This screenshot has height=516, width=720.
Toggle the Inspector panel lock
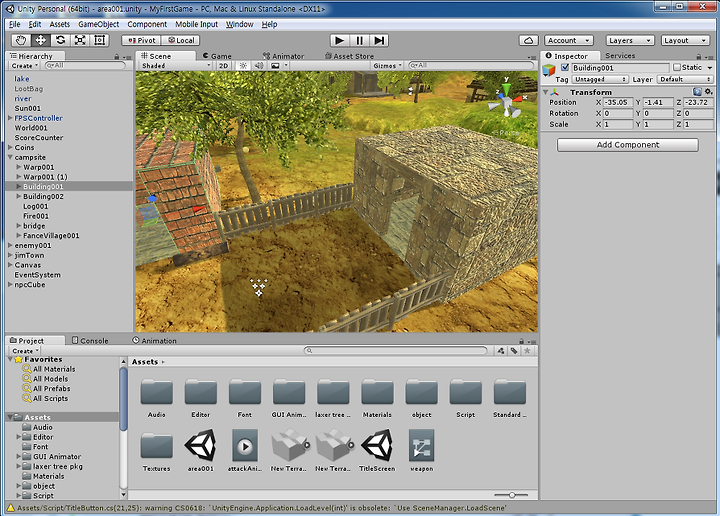tap(699, 57)
